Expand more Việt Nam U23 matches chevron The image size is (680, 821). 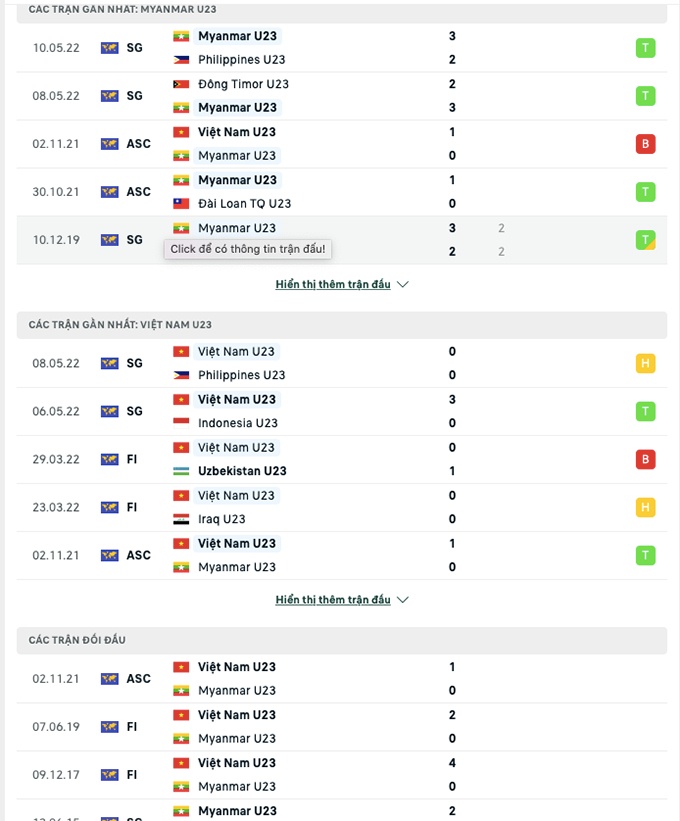click(403, 600)
